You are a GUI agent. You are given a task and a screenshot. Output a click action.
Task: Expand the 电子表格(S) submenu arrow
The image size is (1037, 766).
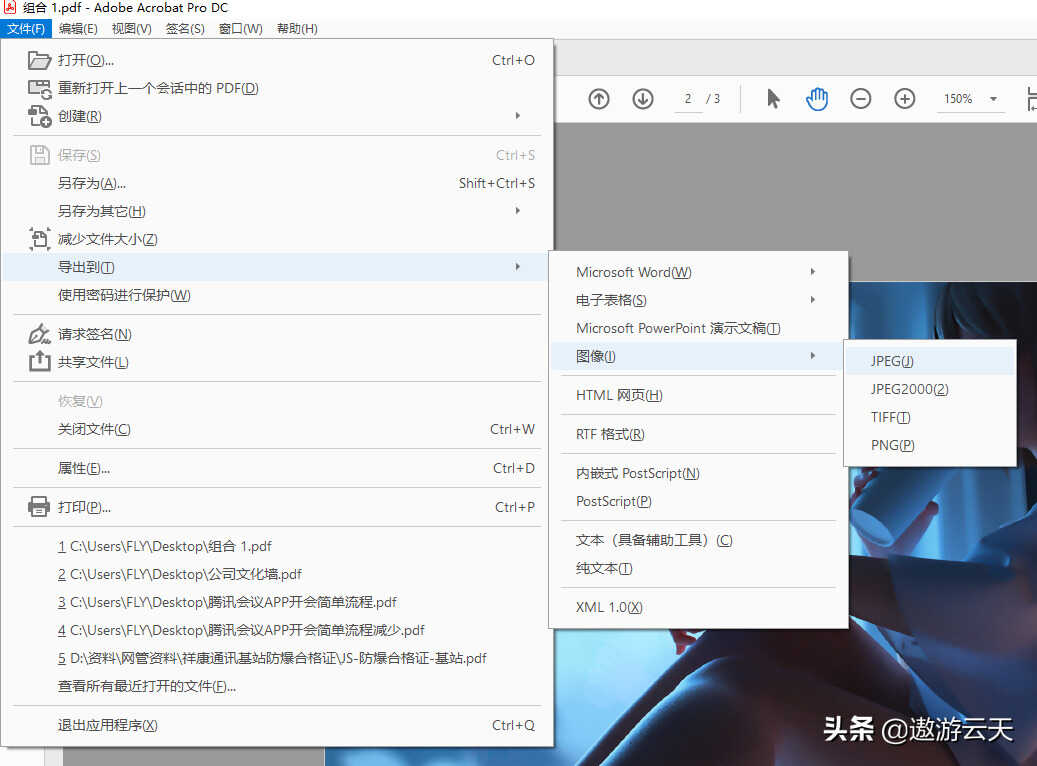813,300
